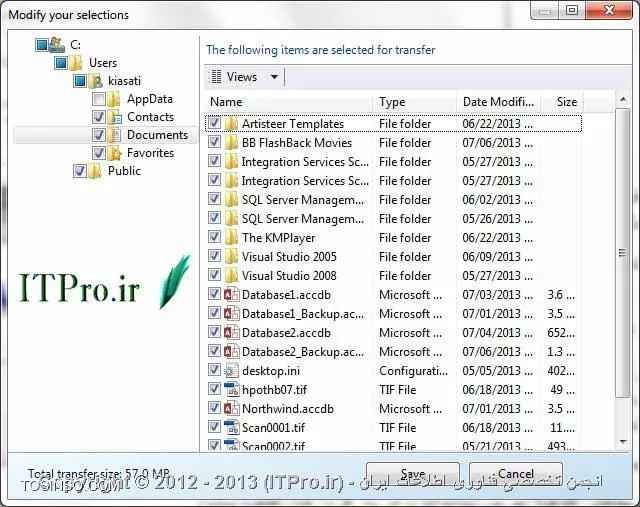Select the Documents tree item label
The image size is (640, 507).
coord(158,135)
